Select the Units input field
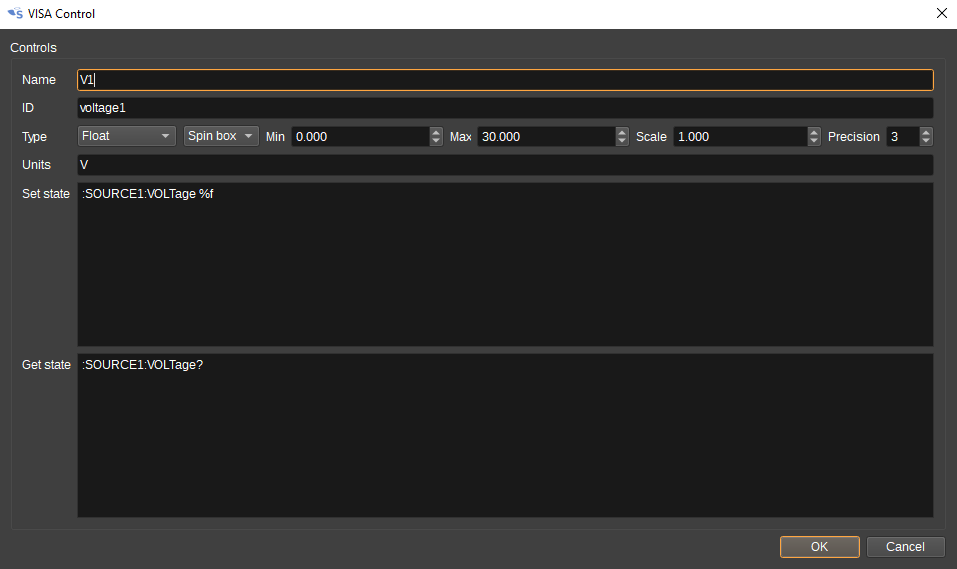 505,164
